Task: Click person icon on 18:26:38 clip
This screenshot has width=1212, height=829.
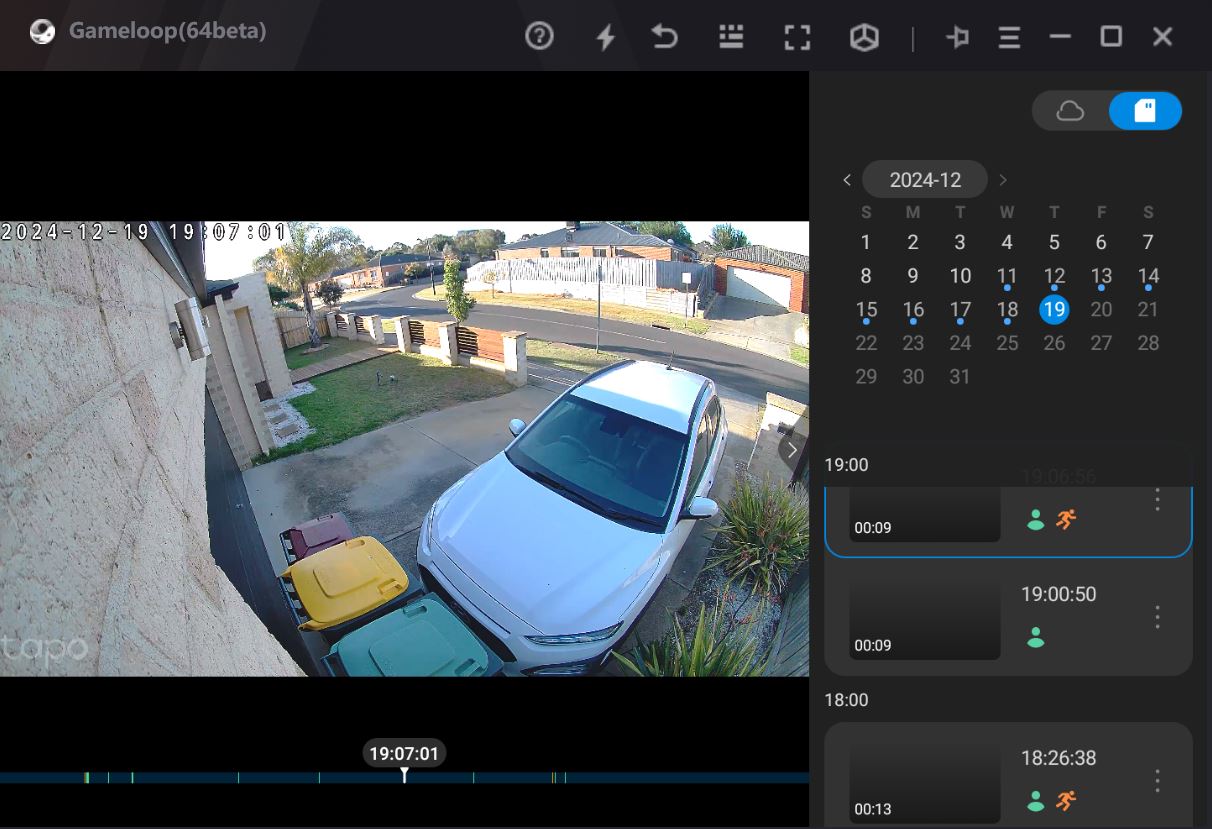Action: click(1036, 801)
